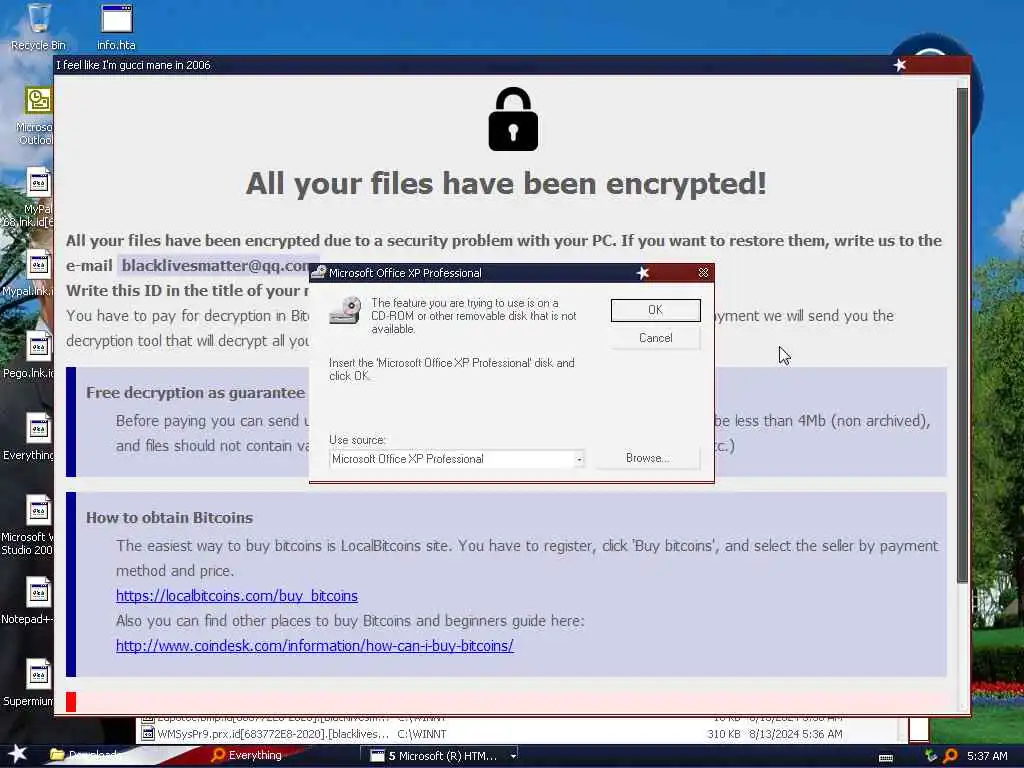Viewport: 1024px width, 768px height.
Task: Click Cancel in the Office XP dialog
Action: click(x=656, y=338)
